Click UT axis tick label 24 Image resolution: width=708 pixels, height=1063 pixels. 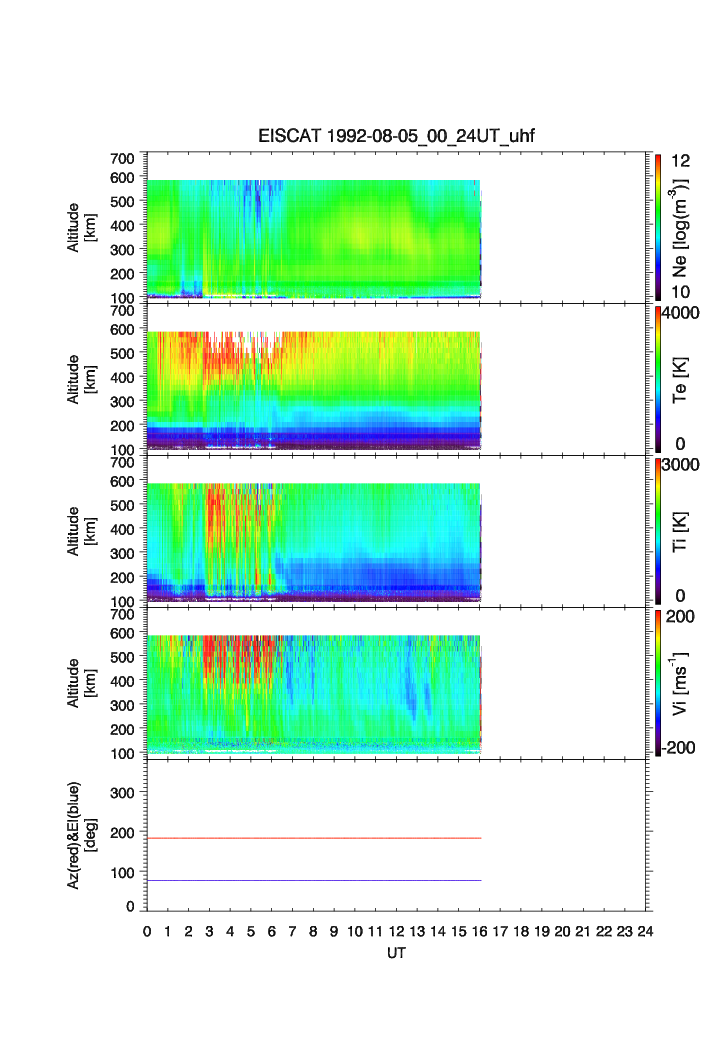click(x=646, y=931)
